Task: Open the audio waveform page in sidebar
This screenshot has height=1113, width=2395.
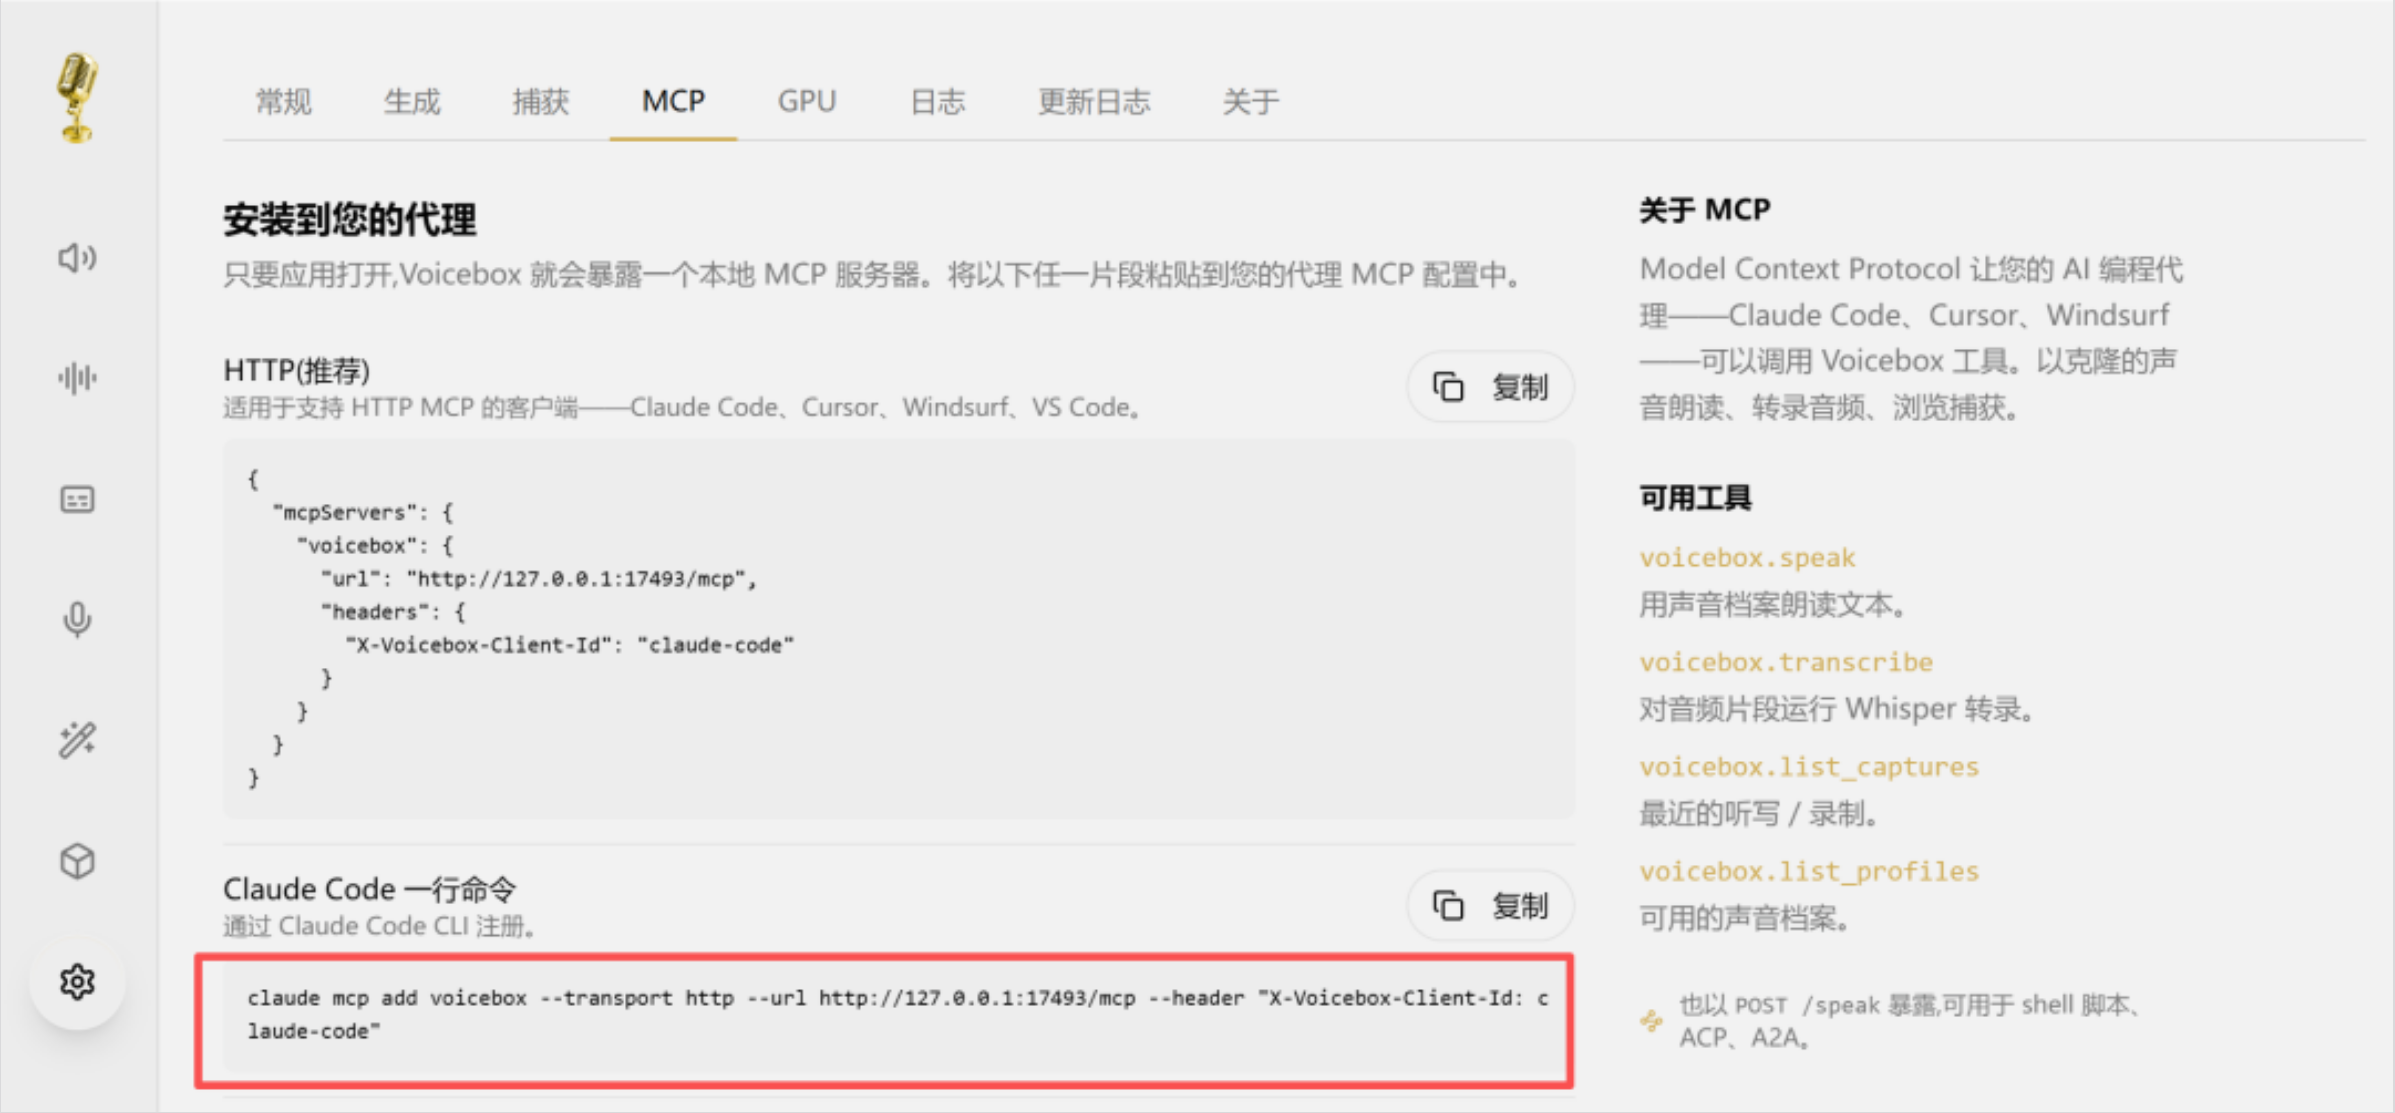Action: [77, 378]
